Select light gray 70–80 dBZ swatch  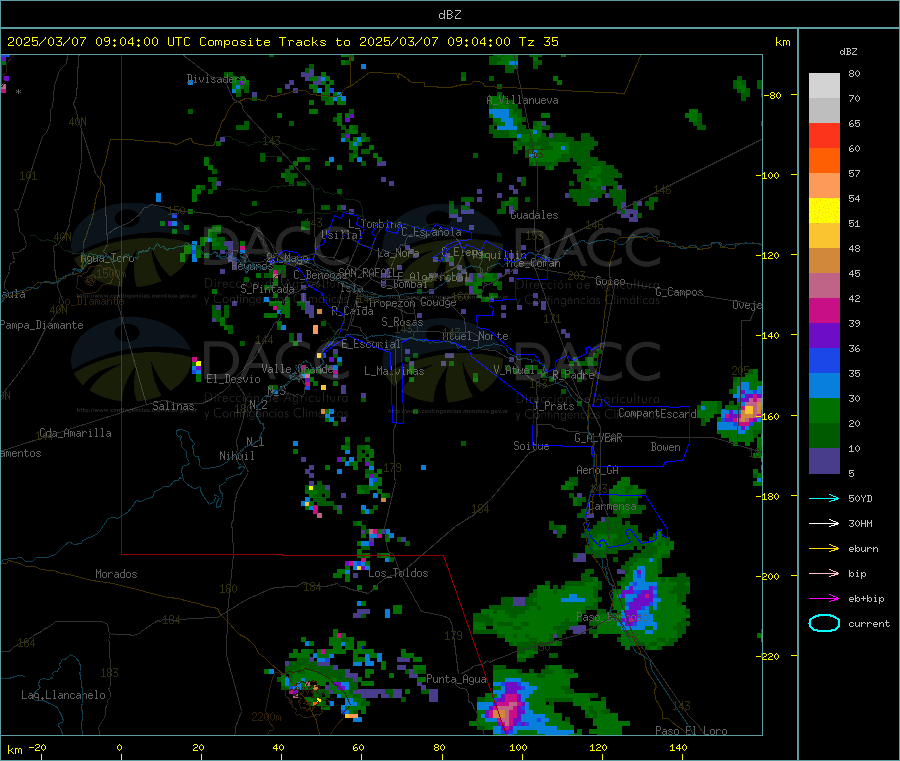click(824, 86)
